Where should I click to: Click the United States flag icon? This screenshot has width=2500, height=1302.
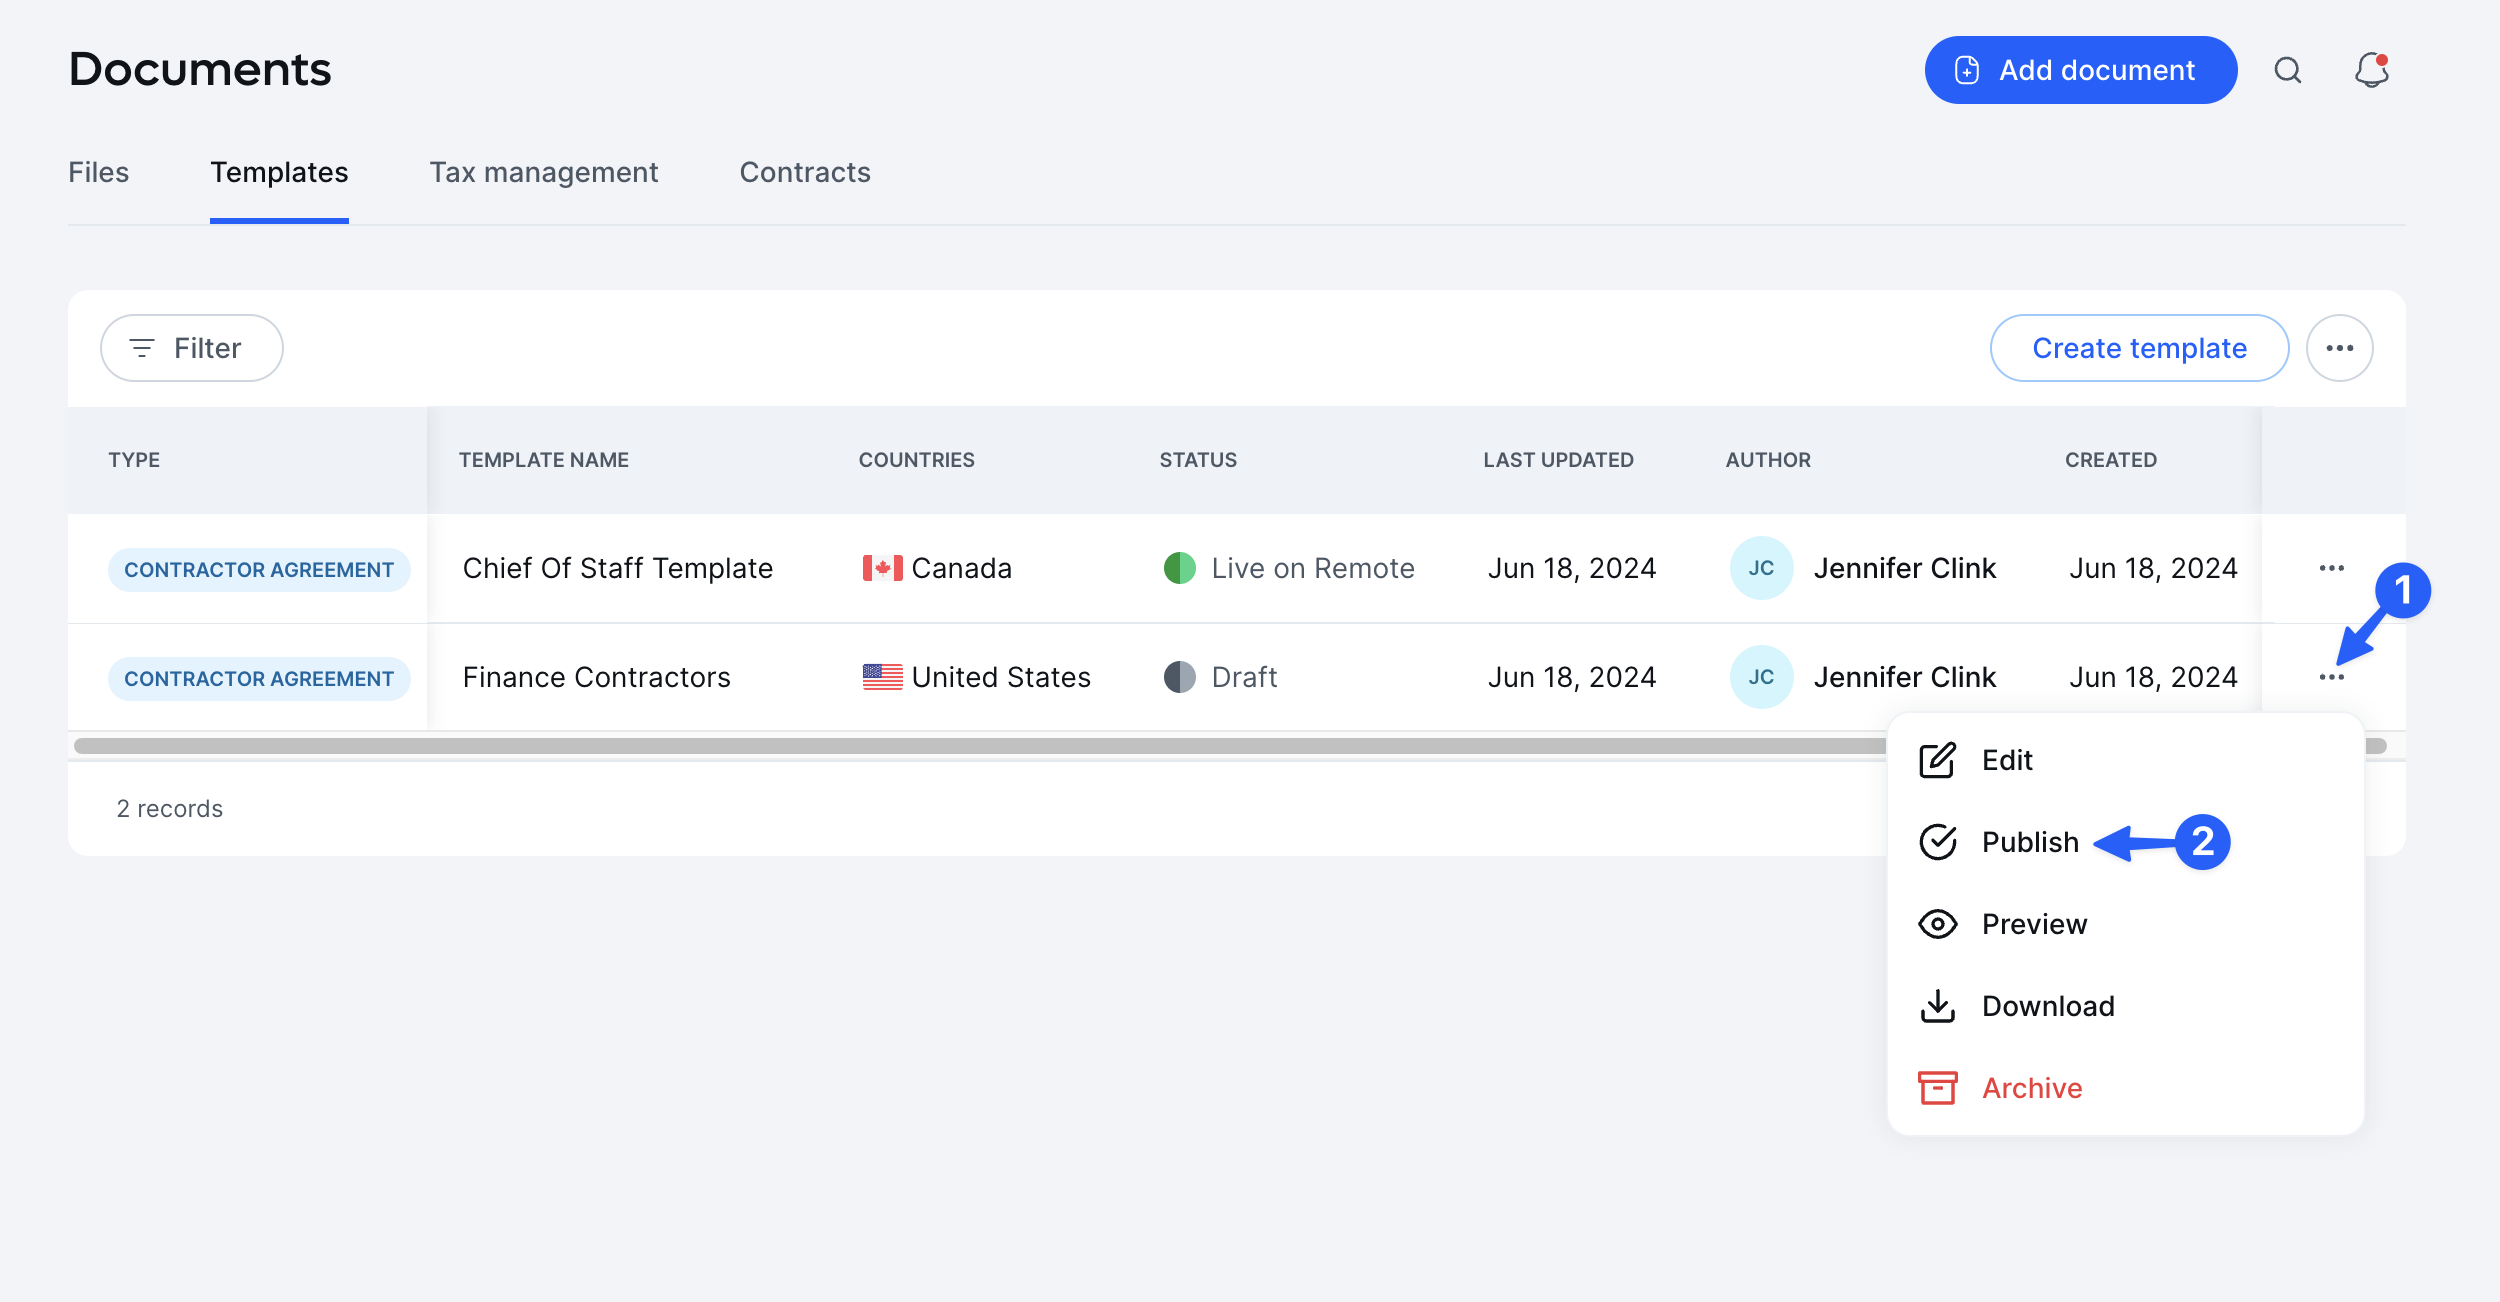click(883, 677)
